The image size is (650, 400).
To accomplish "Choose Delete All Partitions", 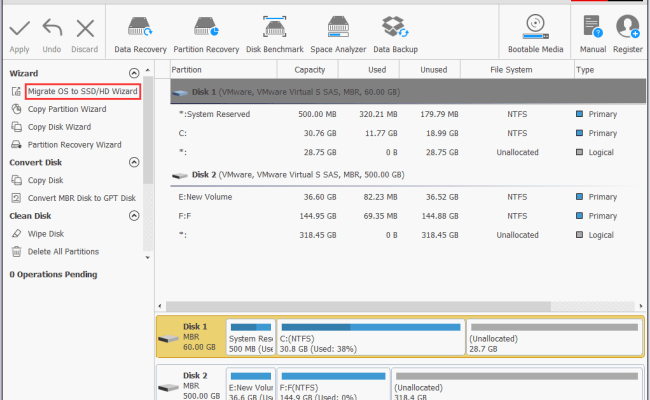I will click(x=63, y=252).
